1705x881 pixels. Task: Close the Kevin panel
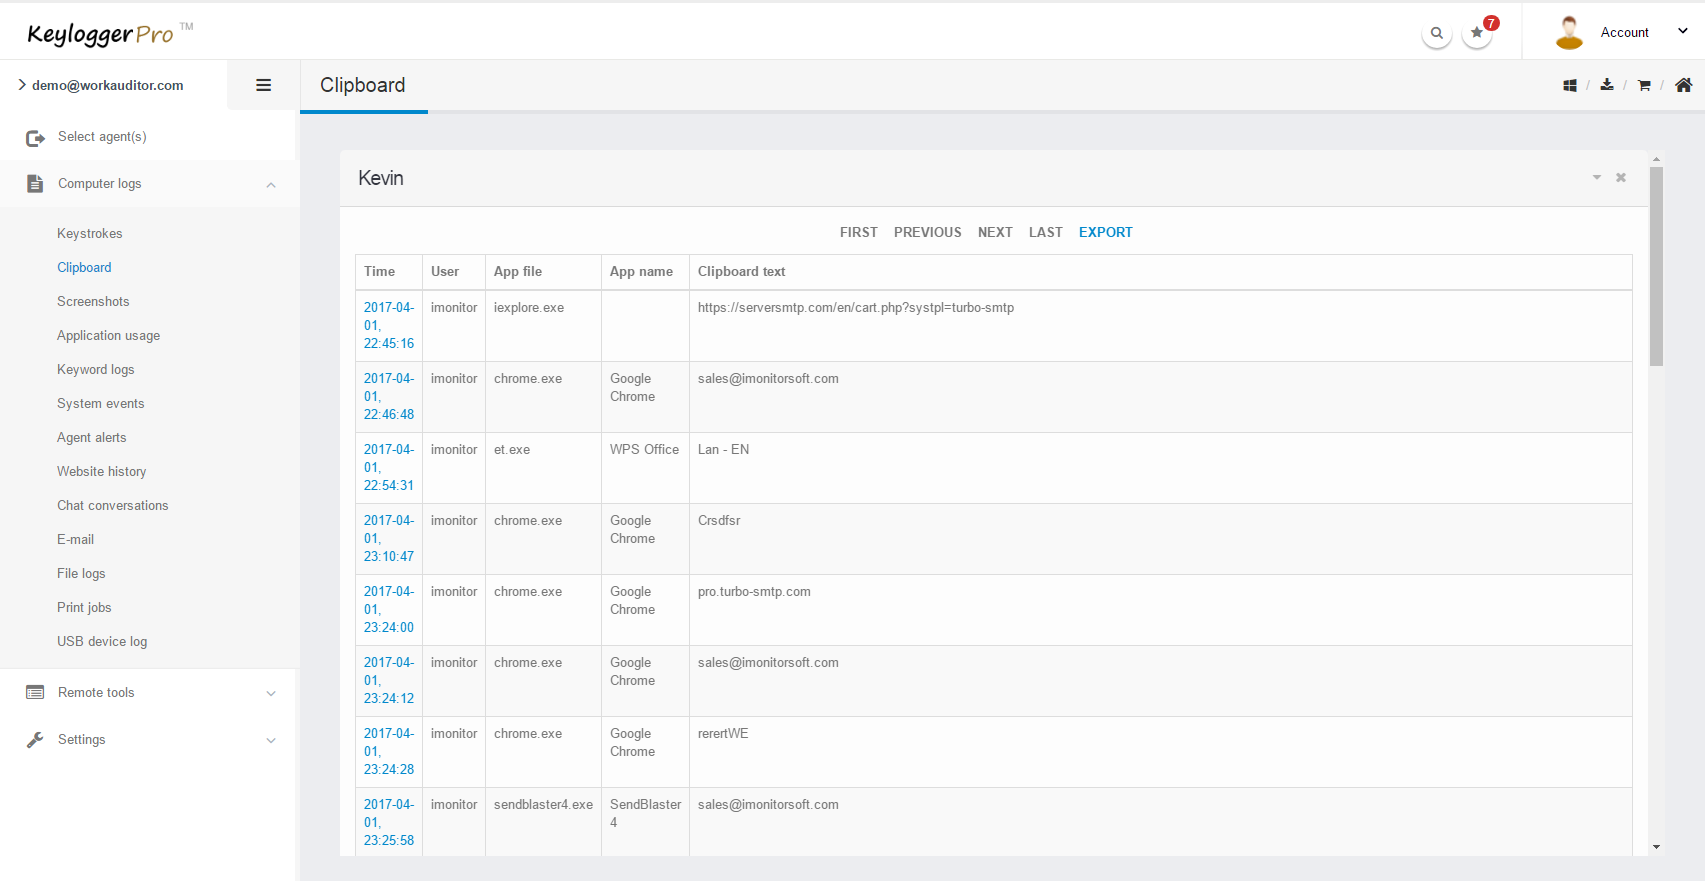pos(1621,178)
